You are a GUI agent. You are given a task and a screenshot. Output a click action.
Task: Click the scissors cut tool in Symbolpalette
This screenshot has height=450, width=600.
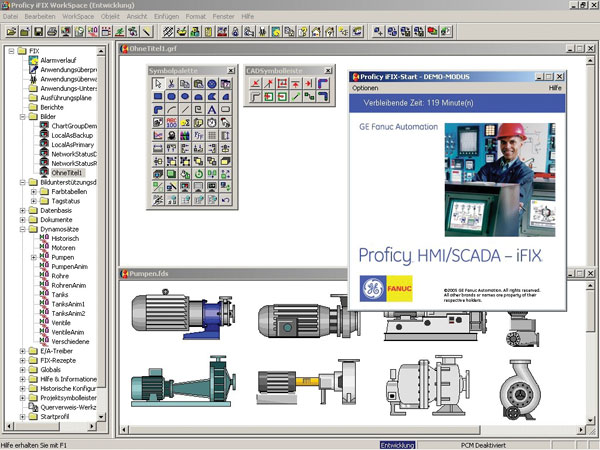coord(172,84)
